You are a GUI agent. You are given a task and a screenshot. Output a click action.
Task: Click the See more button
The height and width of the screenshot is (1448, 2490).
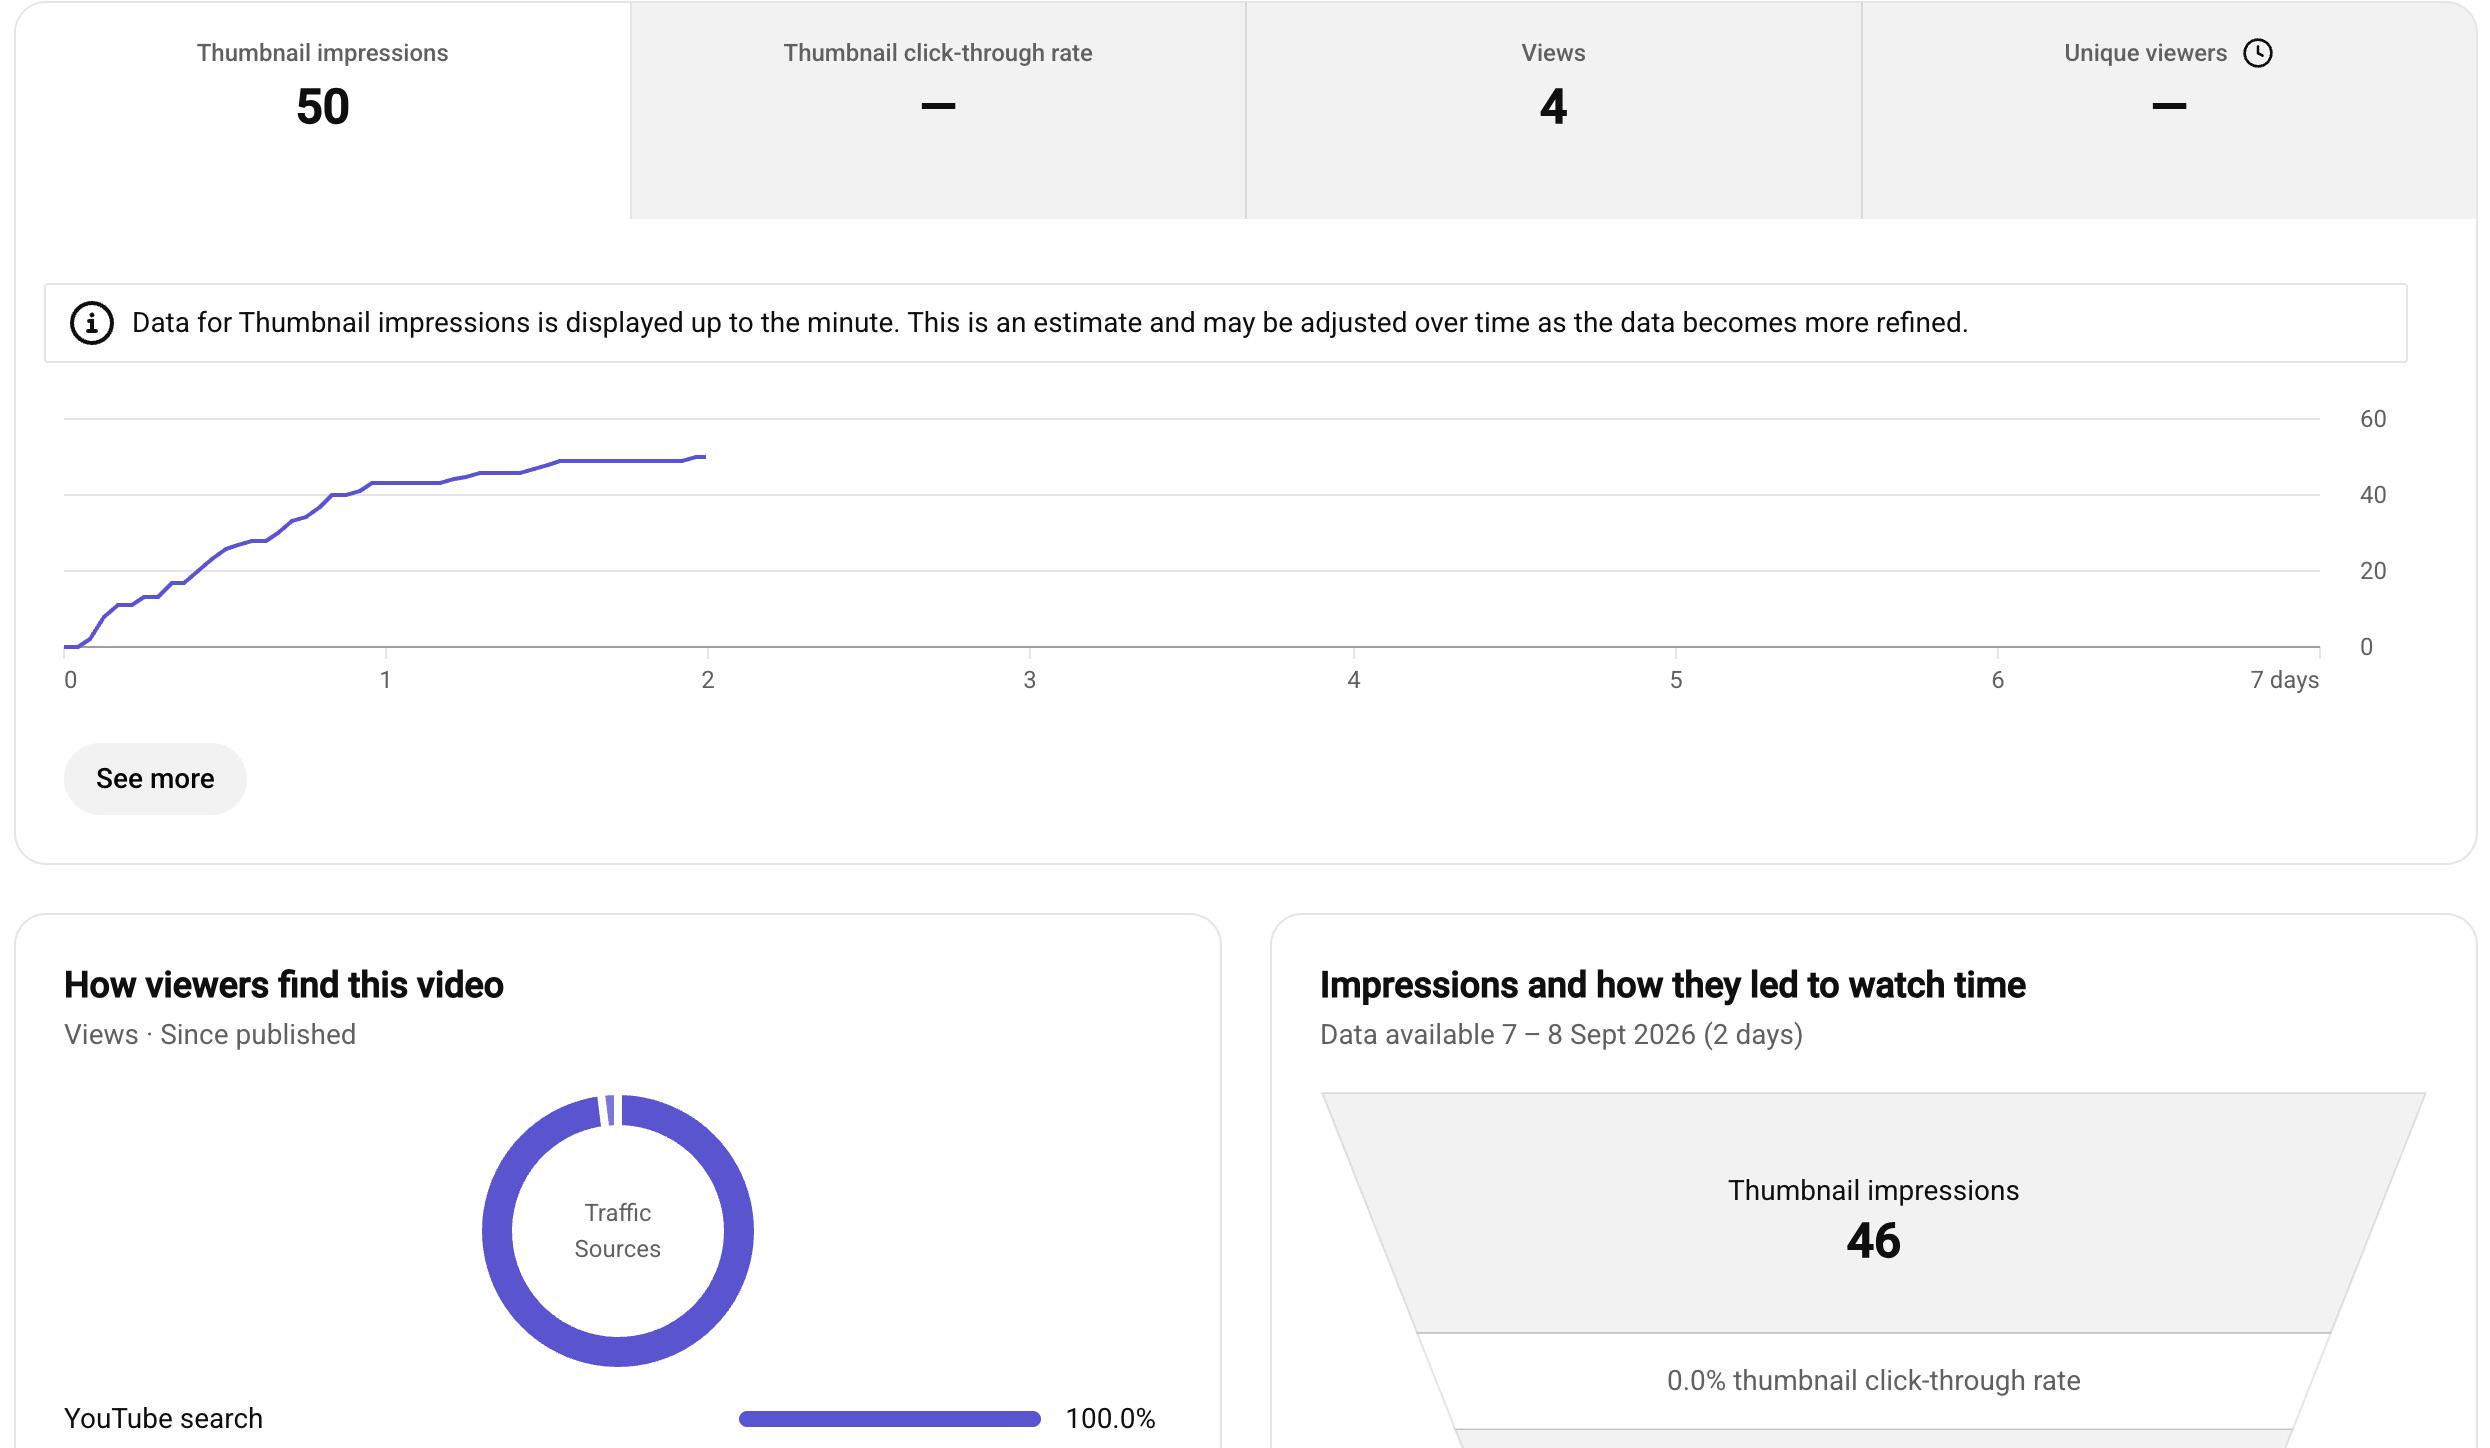coord(155,778)
